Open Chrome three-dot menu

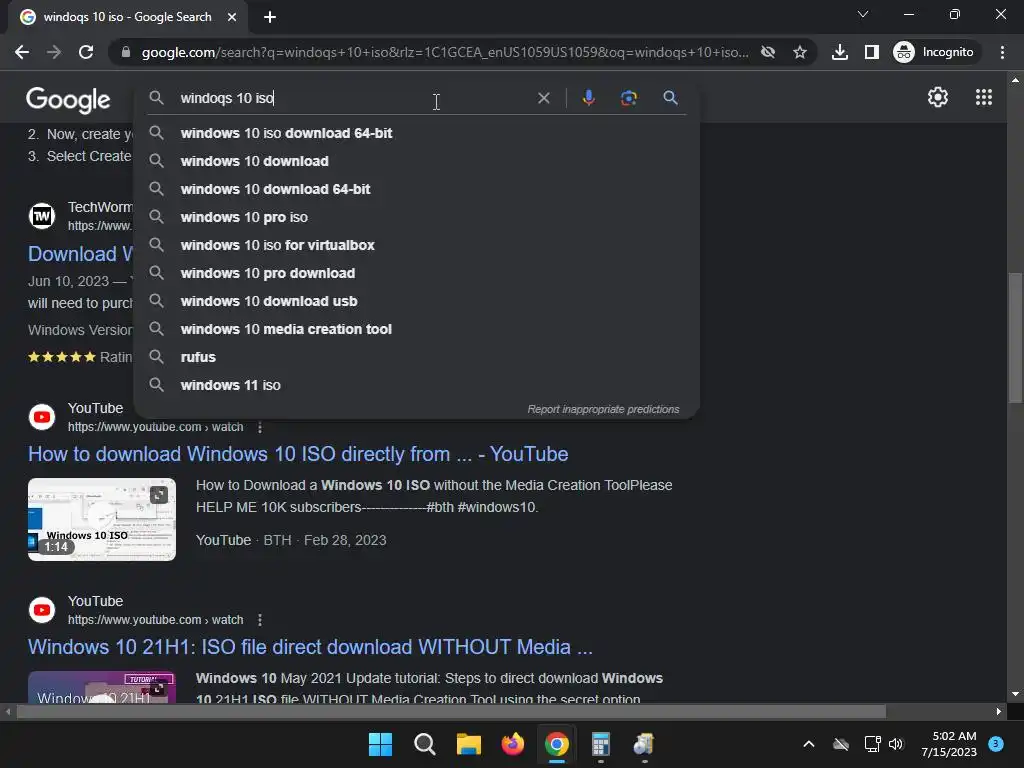tap(1002, 52)
